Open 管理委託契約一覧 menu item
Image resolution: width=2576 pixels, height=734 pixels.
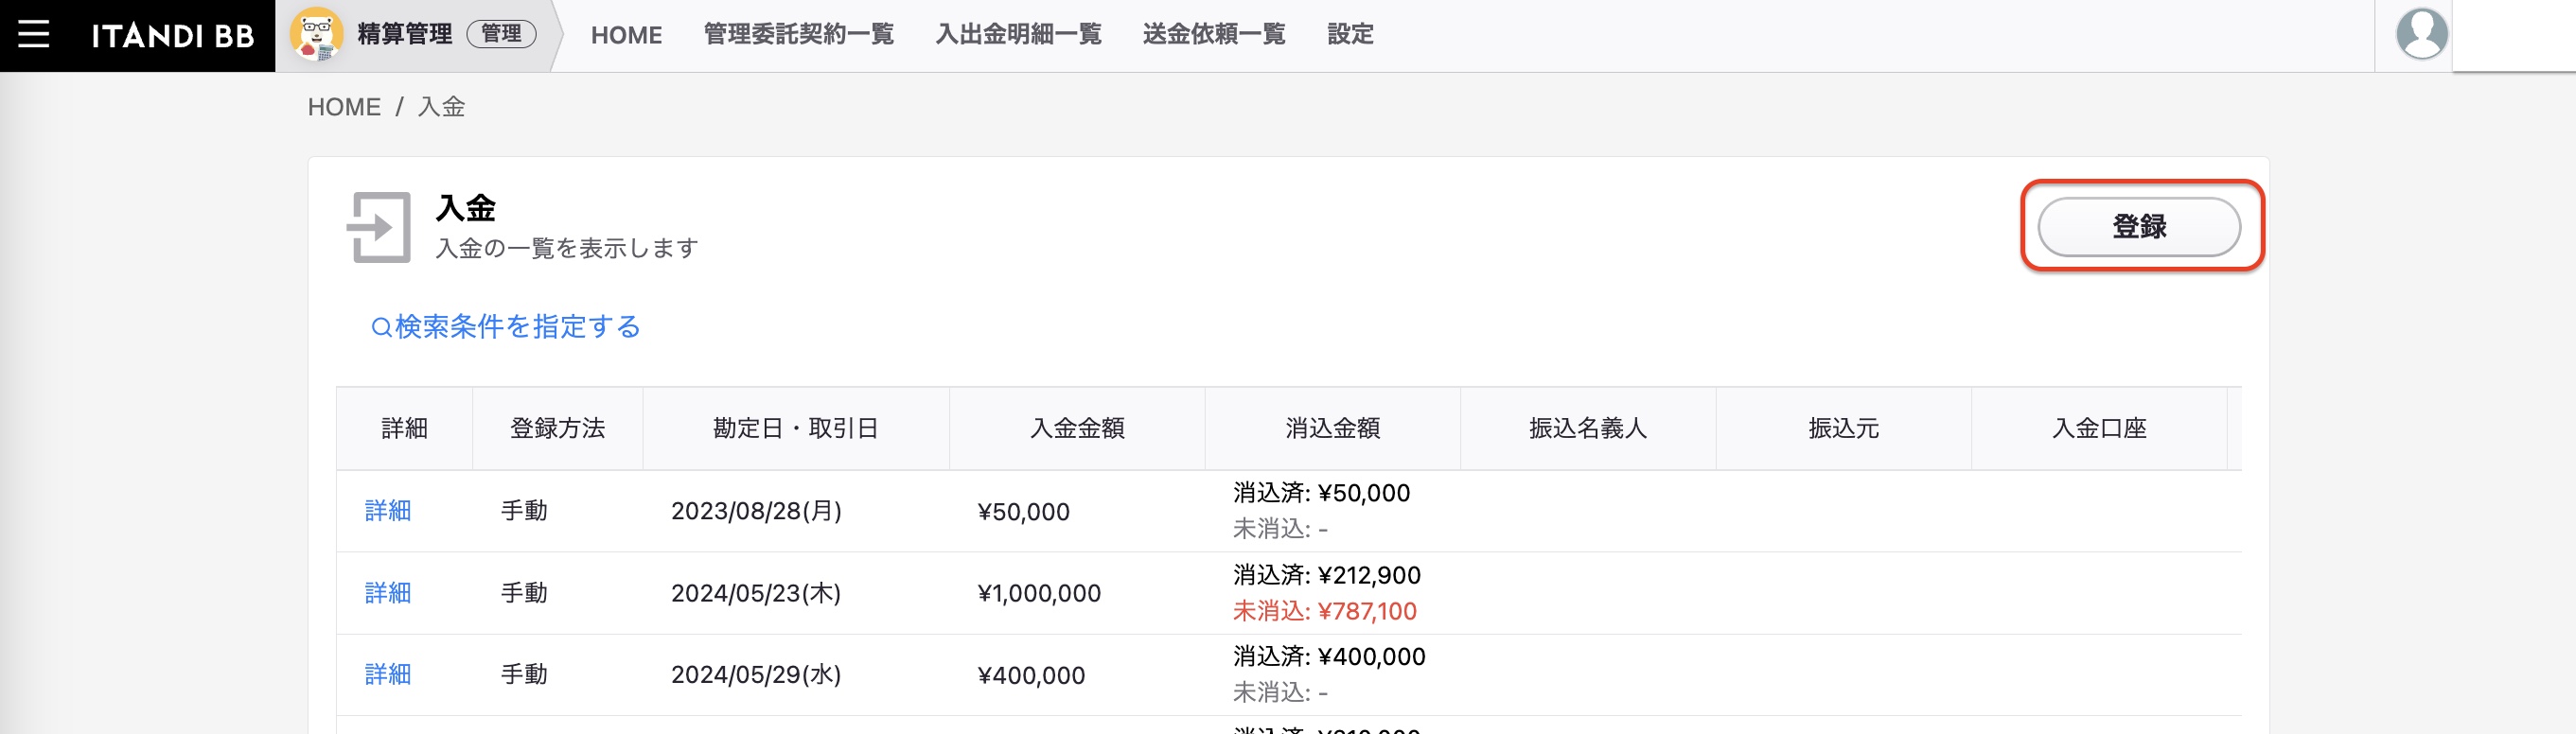click(798, 35)
